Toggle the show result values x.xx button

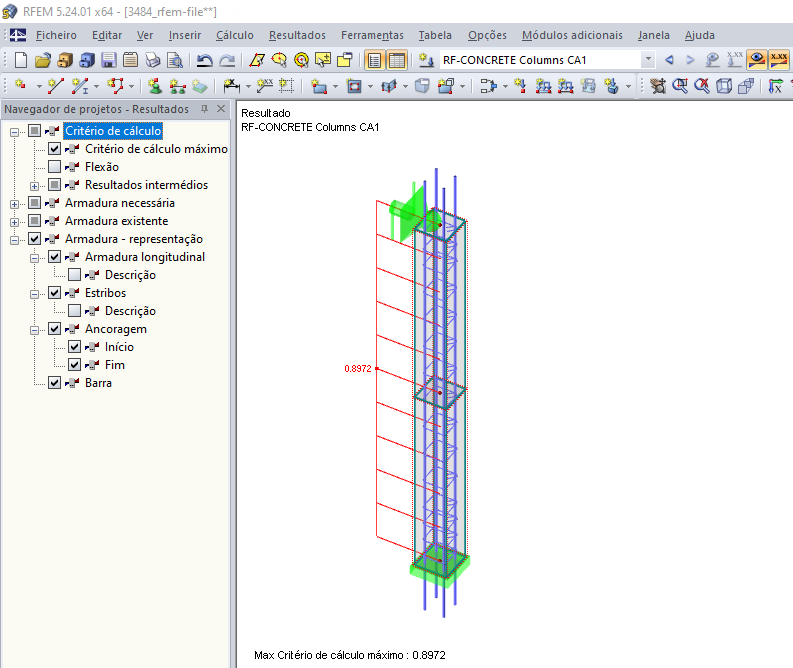point(779,60)
